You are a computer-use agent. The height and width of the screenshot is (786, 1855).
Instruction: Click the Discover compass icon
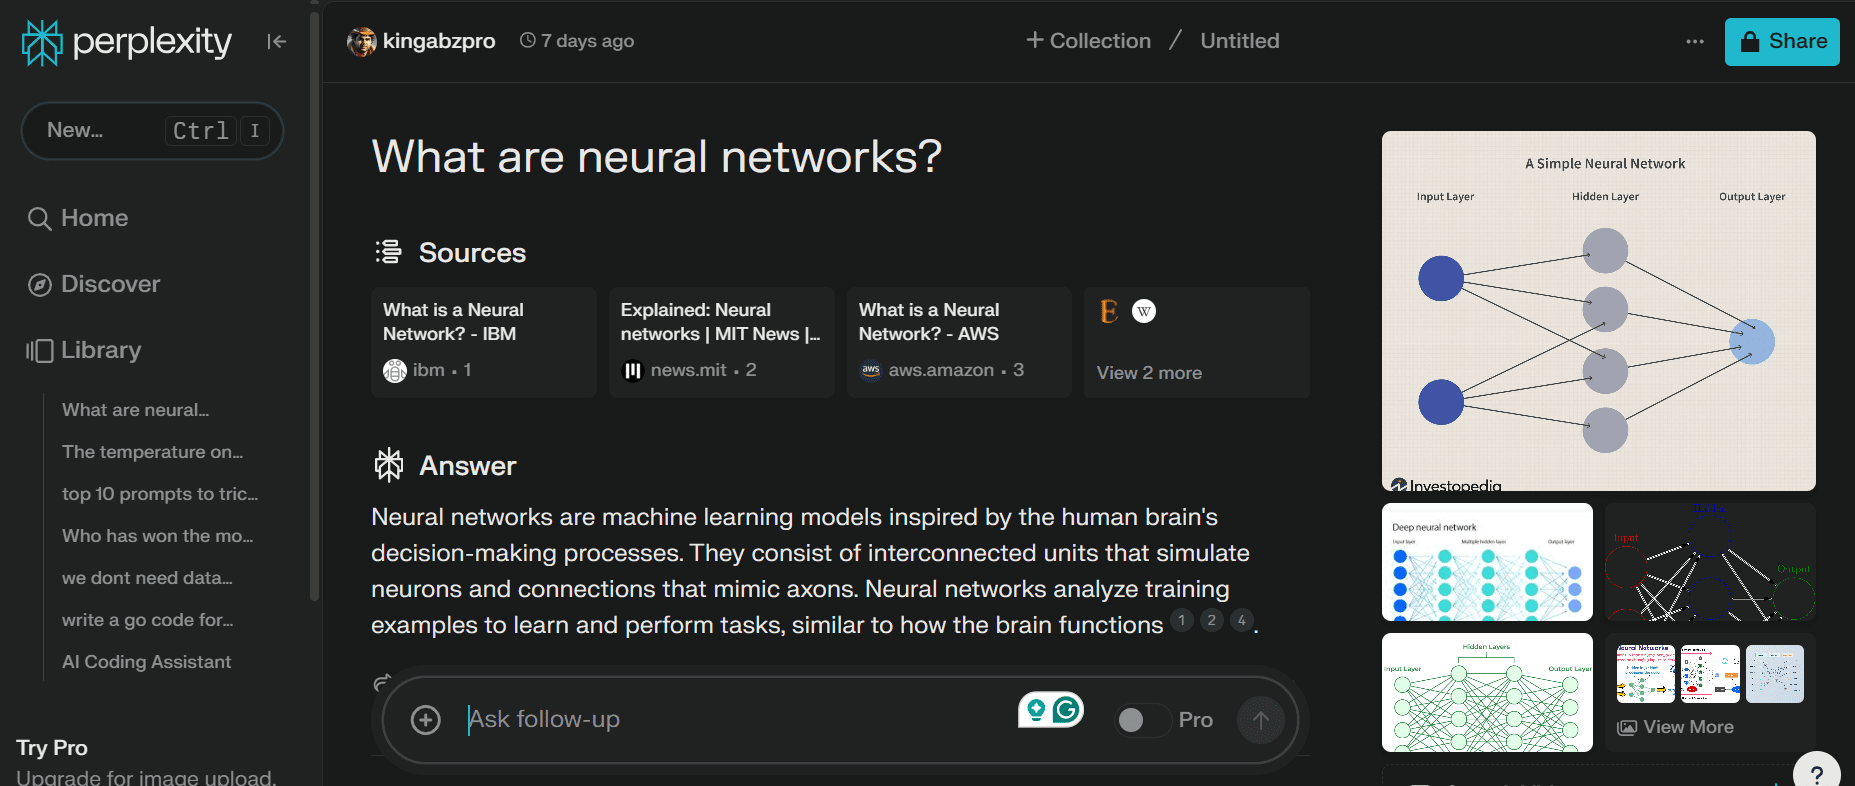coord(39,285)
